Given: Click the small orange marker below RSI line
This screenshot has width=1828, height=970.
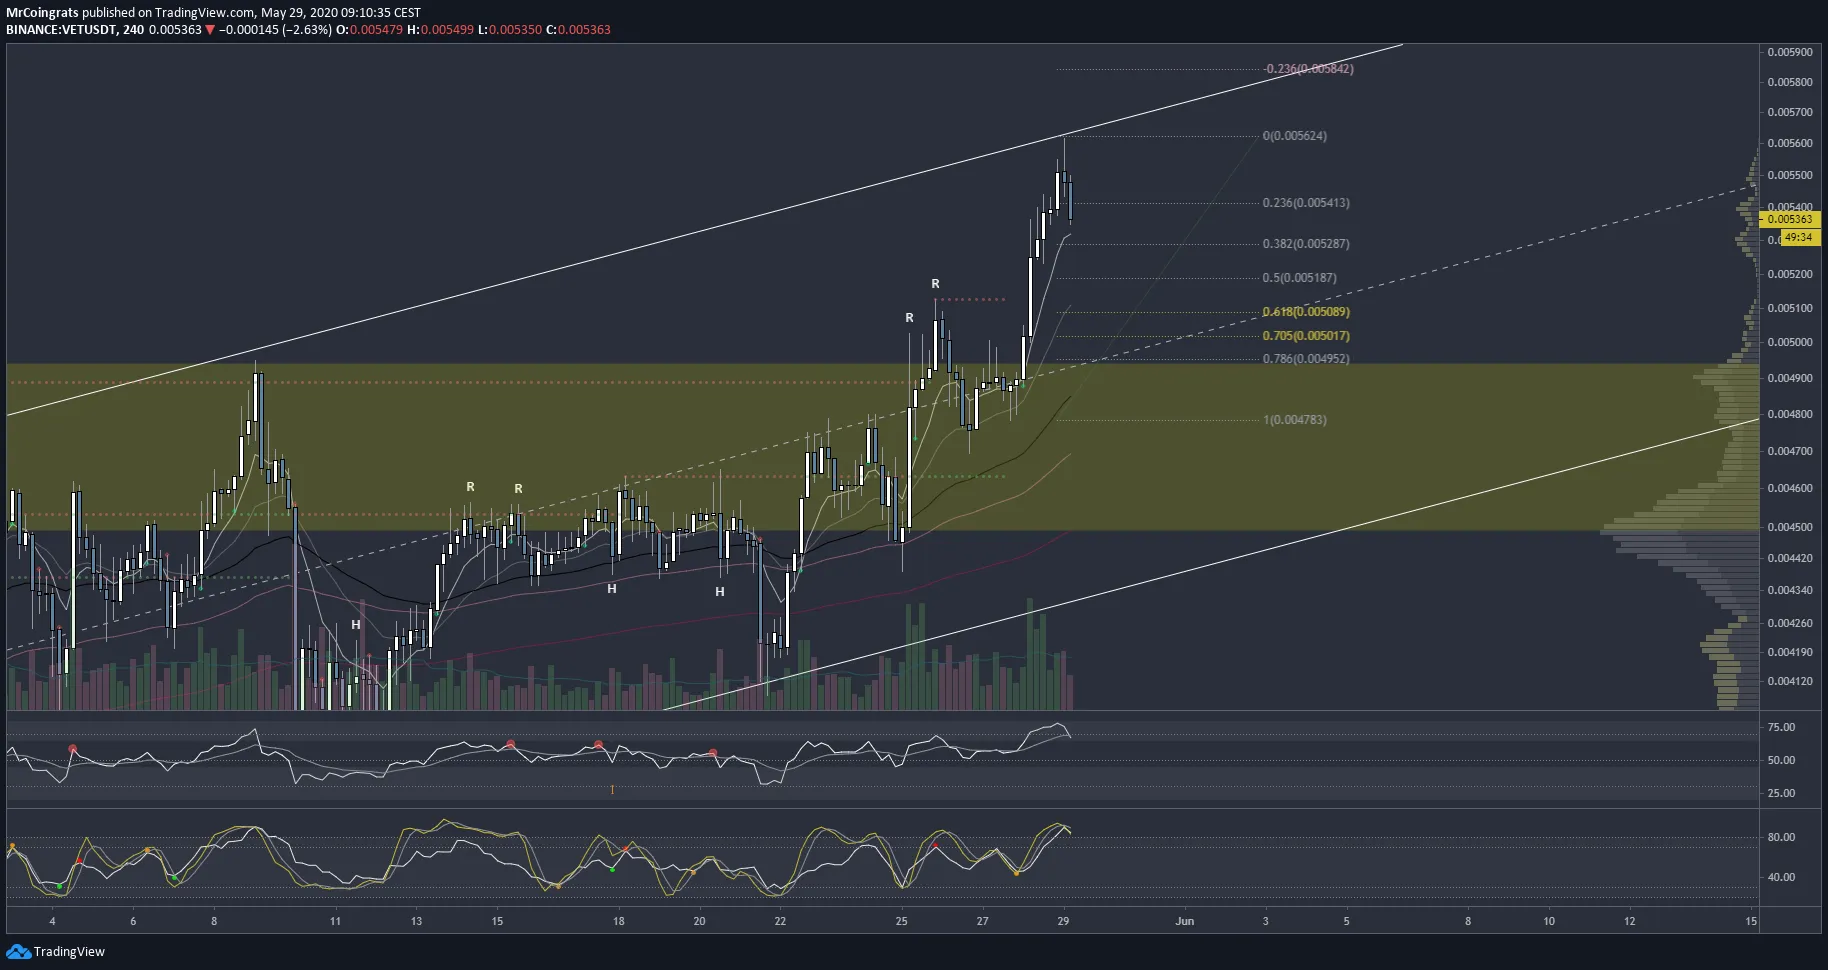Looking at the screenshot, I should 612,790.
